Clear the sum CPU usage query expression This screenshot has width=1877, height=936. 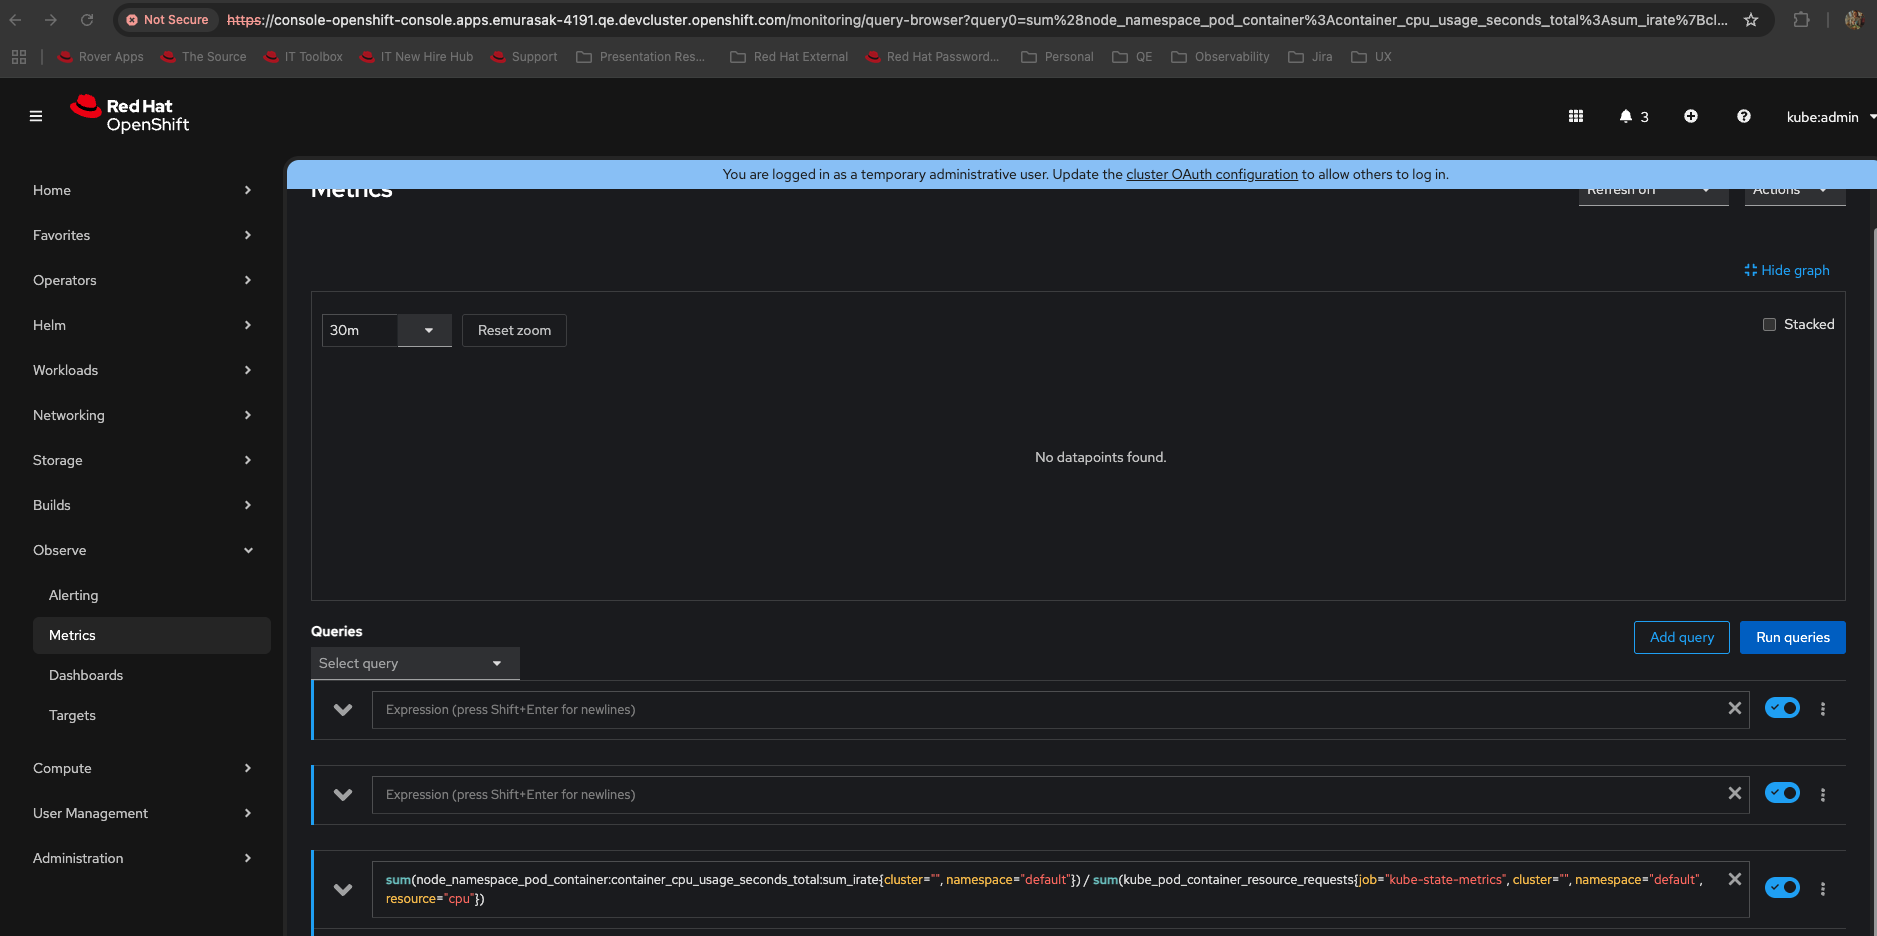pyautogui.click(x=1735, y=879)
